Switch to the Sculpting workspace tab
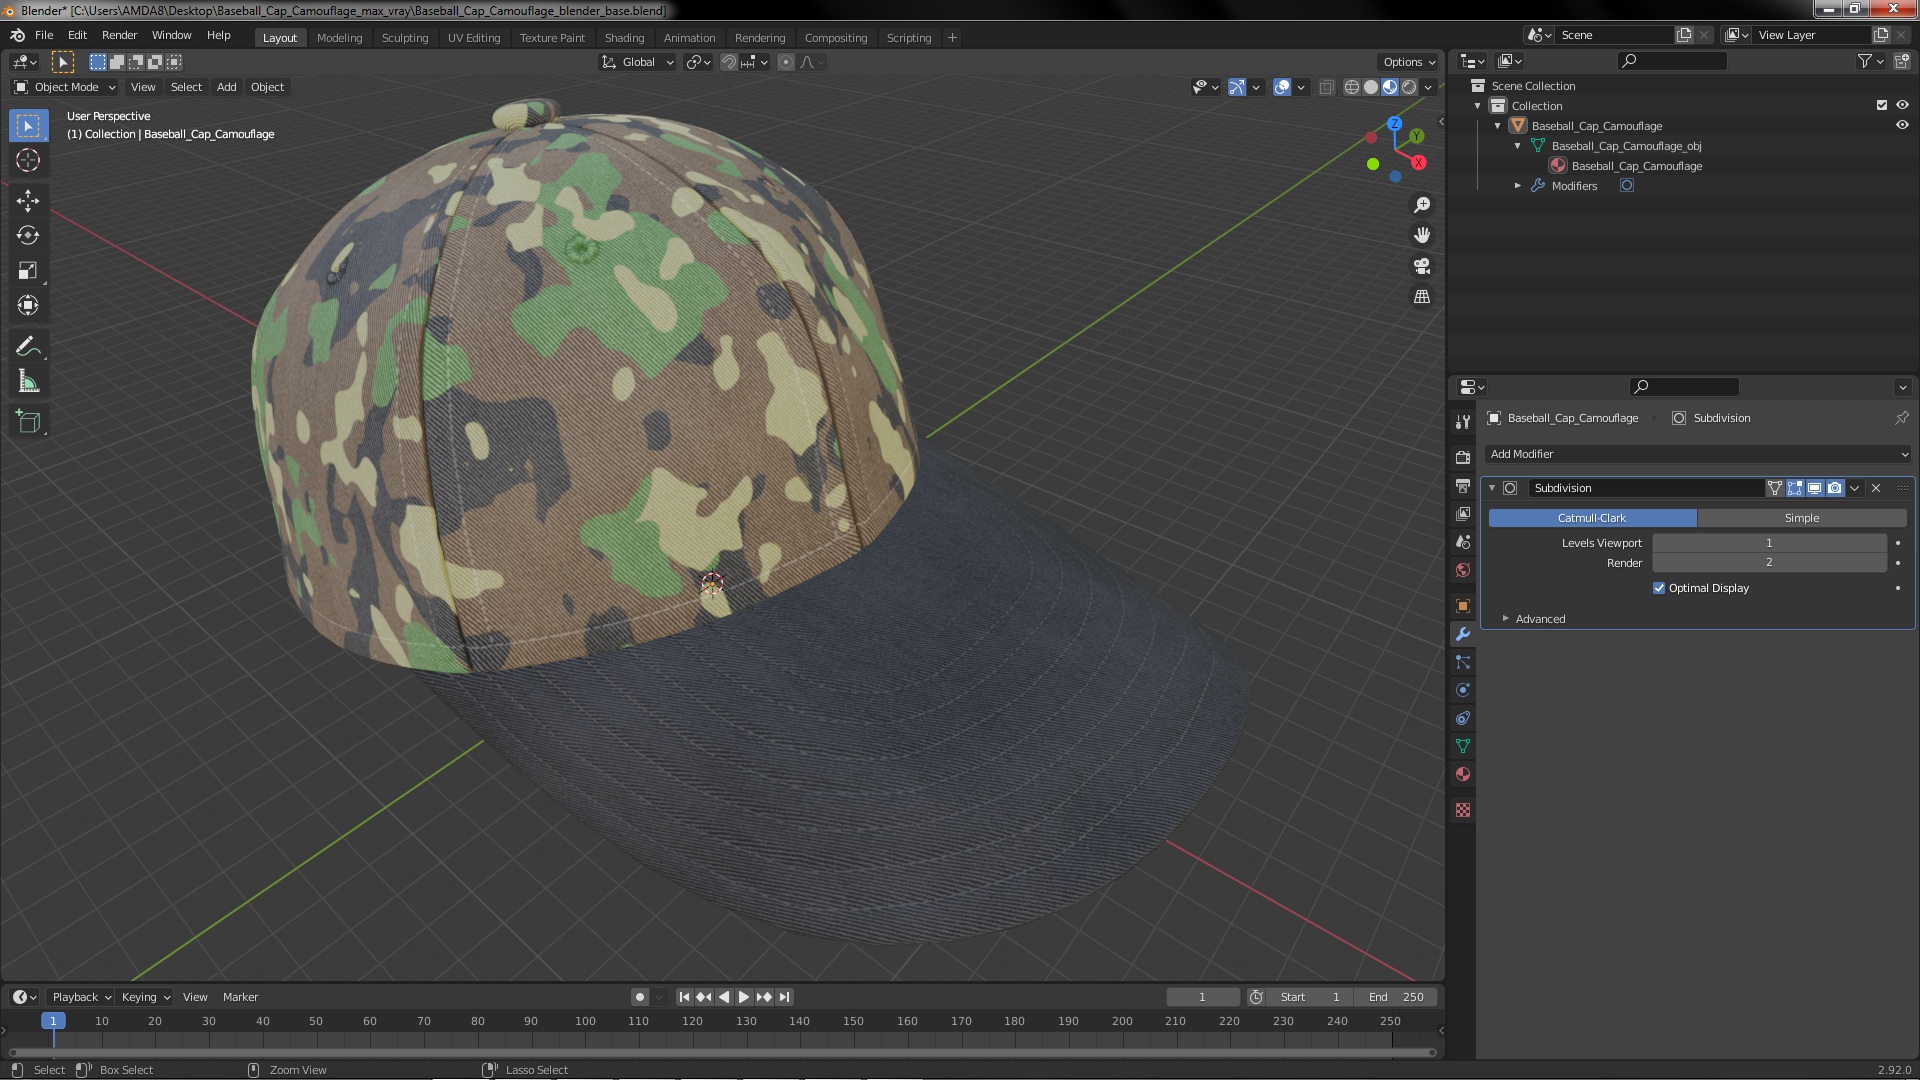 pyautogui.click(x=405, y=38)
